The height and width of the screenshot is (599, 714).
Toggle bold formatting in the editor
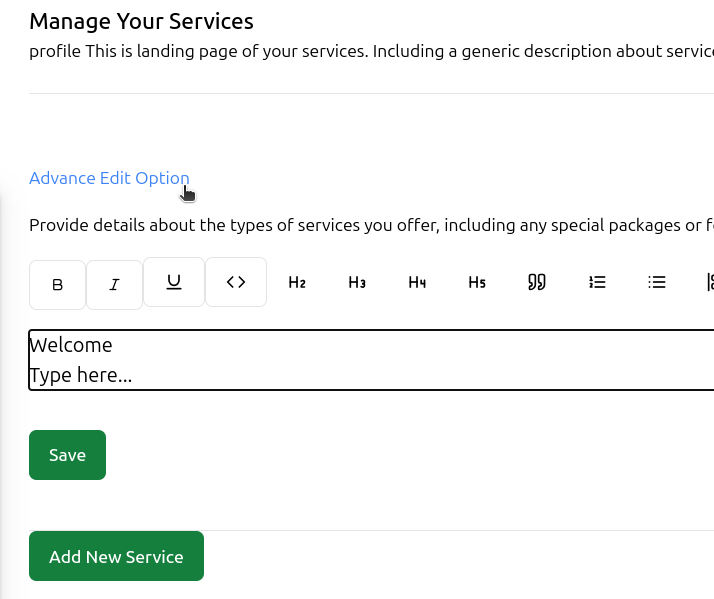click(x=57, y=285)
